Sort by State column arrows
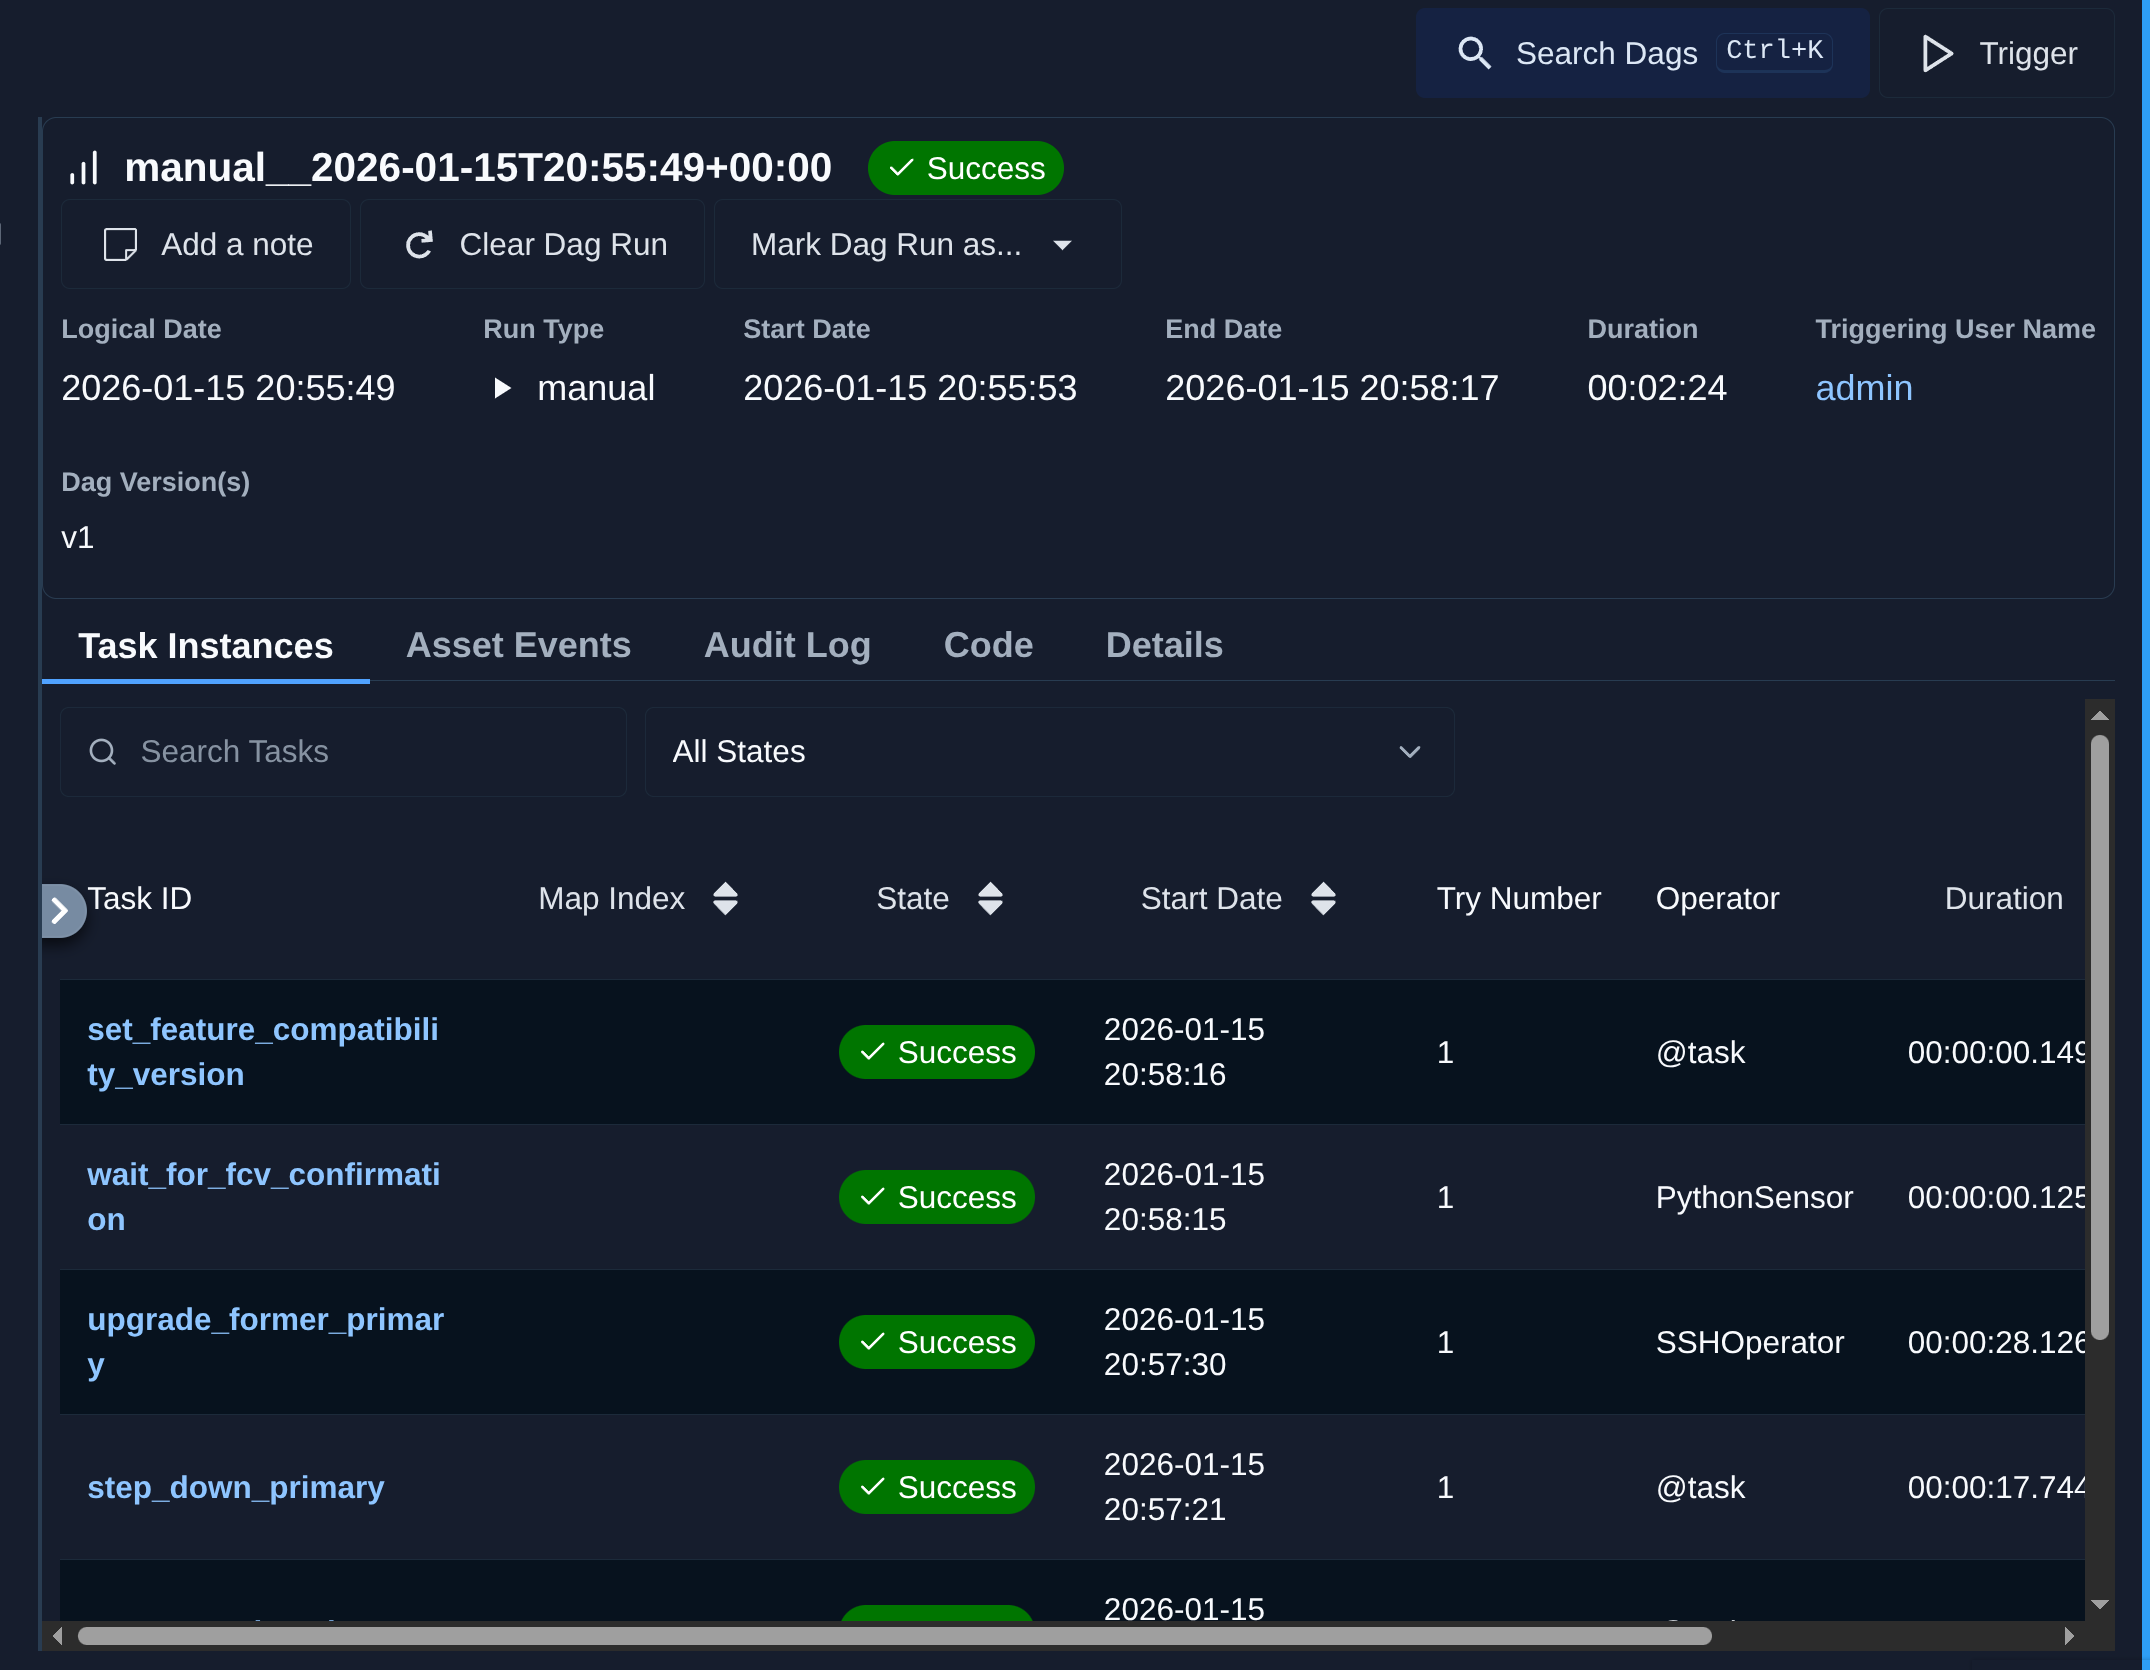 pyautogui.click(x=990, y=898)
